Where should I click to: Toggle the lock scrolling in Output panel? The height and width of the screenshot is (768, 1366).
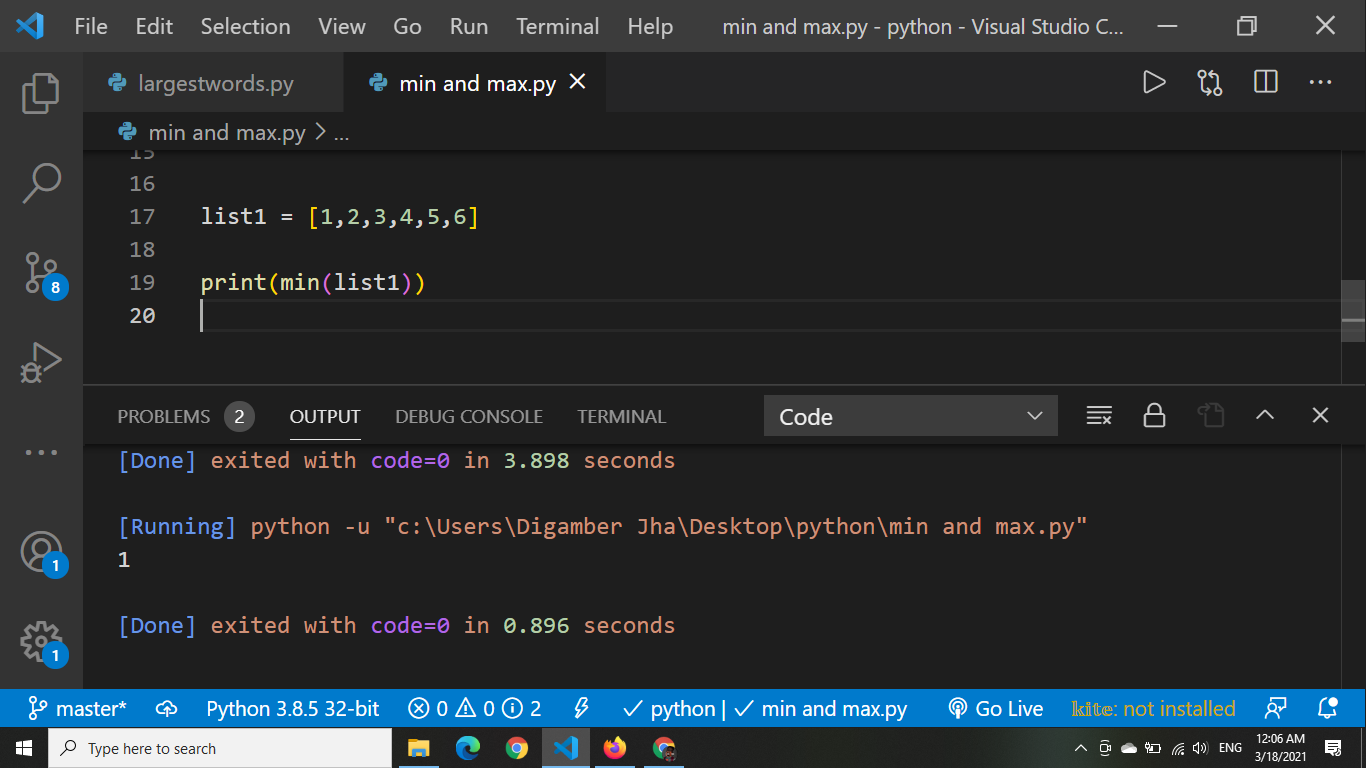(x=1154, y=416)
